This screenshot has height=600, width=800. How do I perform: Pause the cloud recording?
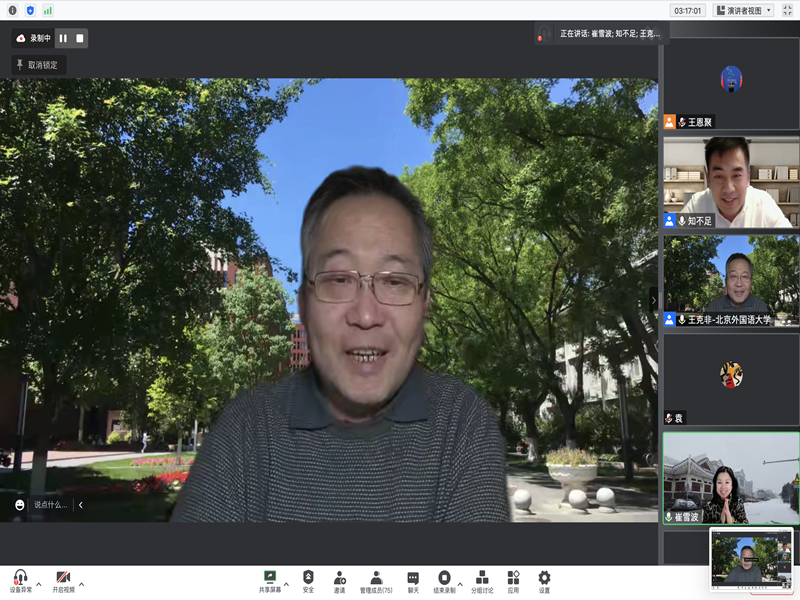pos(63,38)
